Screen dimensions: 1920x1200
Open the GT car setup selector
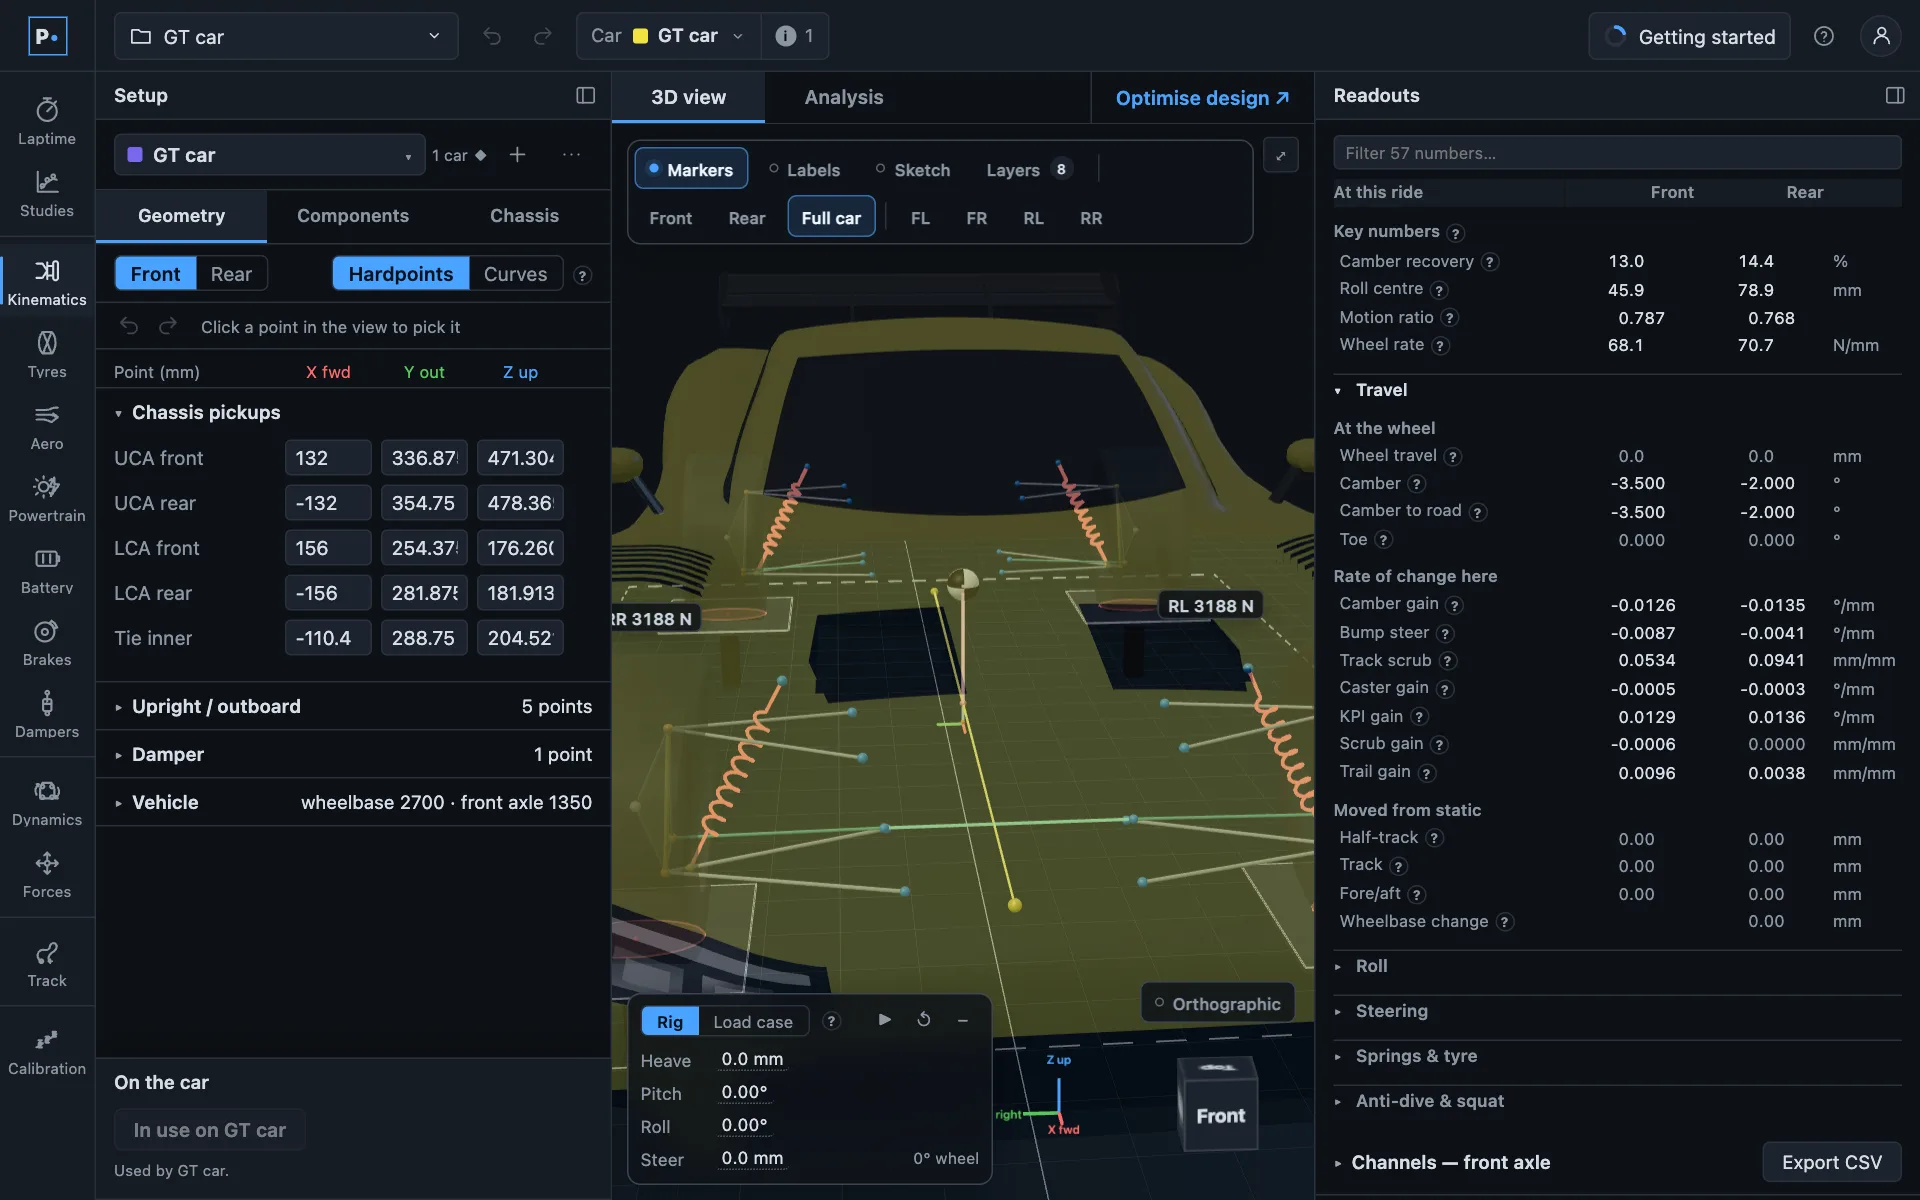coord(269,155)
